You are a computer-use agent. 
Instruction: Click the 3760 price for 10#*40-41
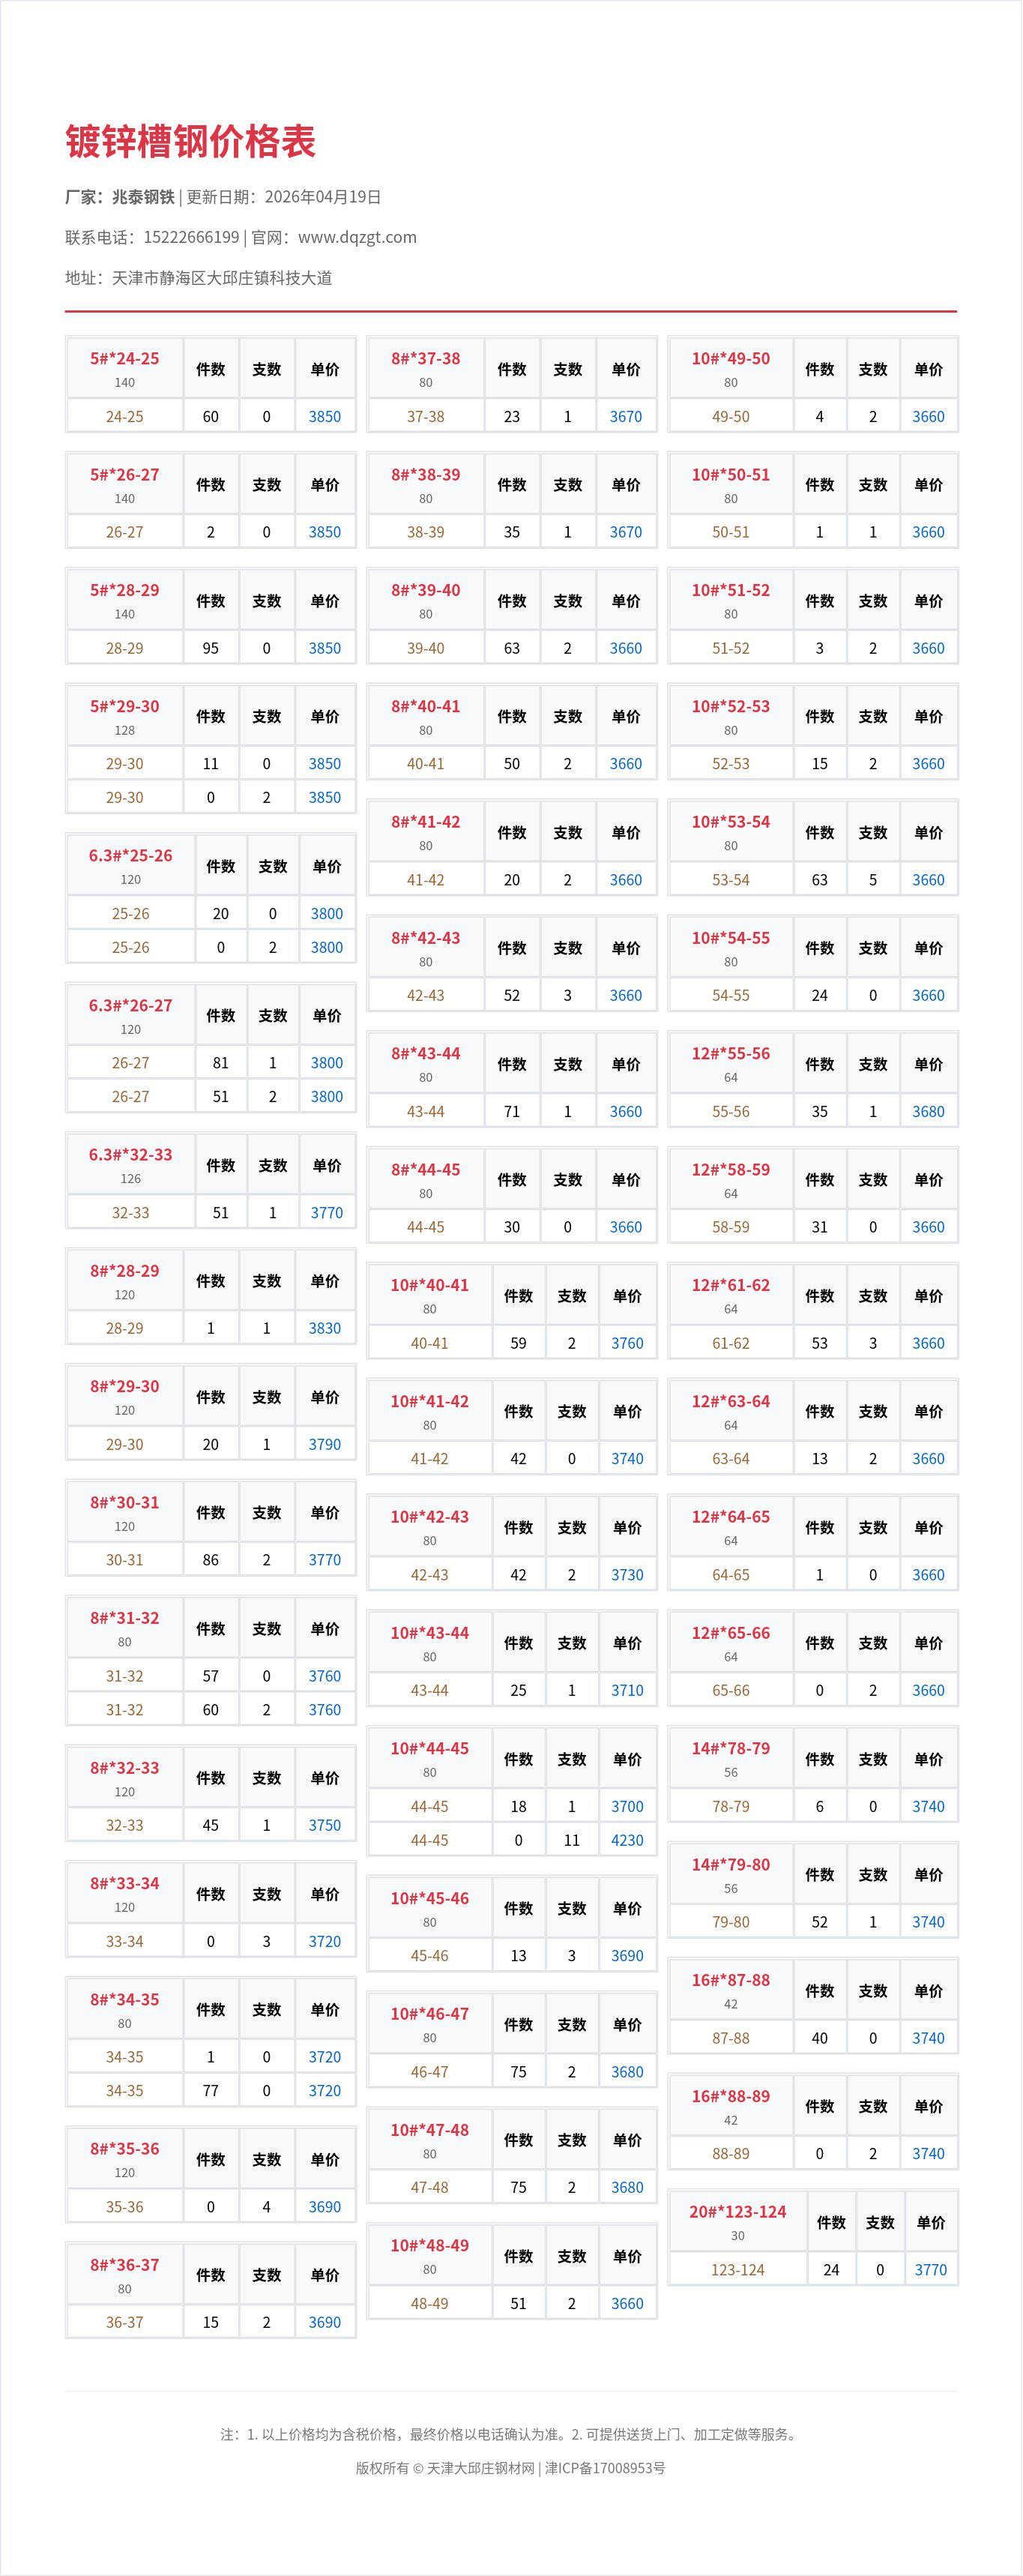pos(627,1343)
